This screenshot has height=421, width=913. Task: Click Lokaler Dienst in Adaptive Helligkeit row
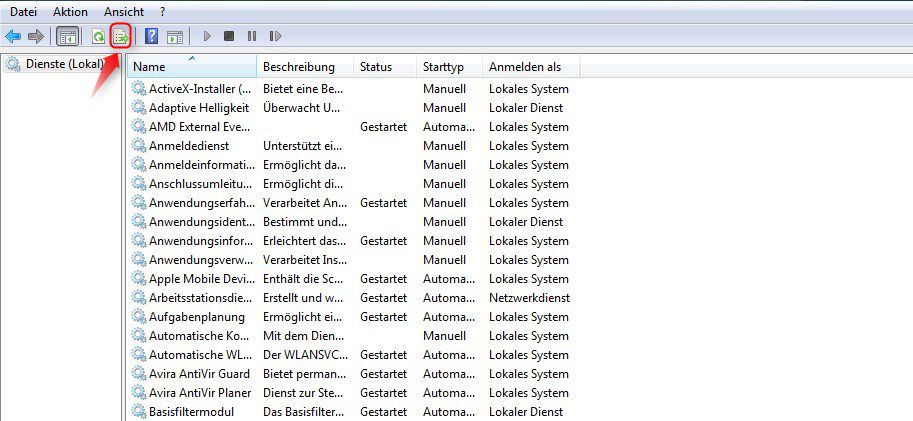pyautogui.click(x=526, y=108)
